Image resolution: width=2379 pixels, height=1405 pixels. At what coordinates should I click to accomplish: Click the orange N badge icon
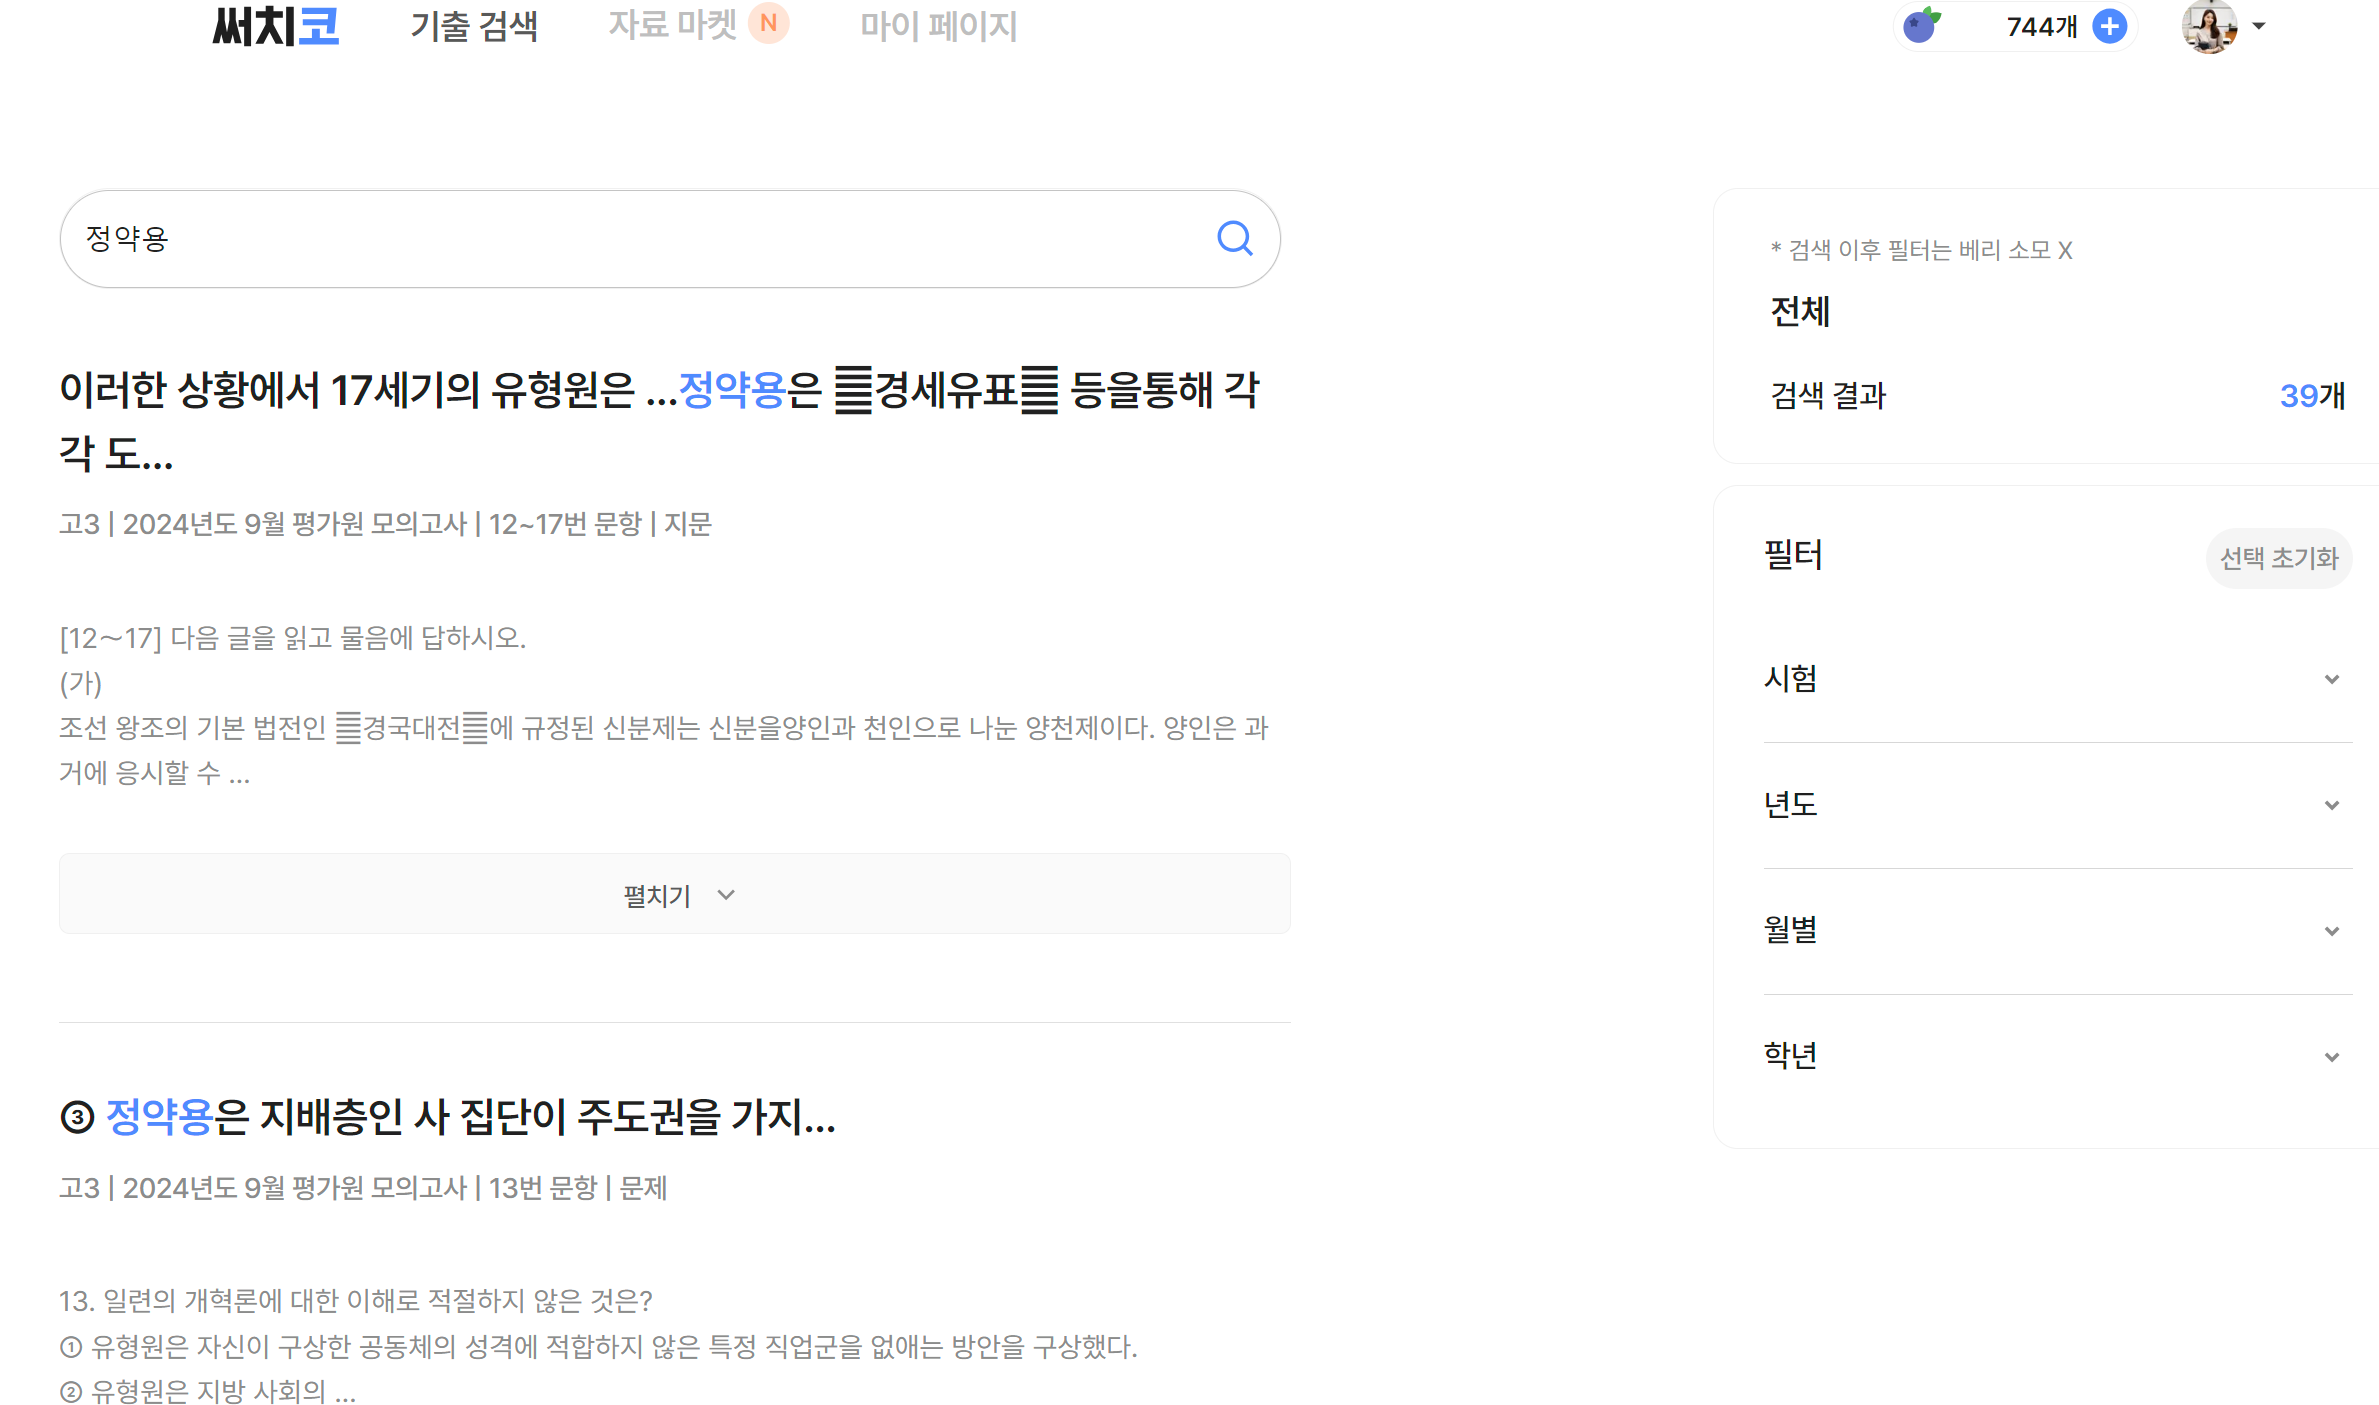[768, 23]
